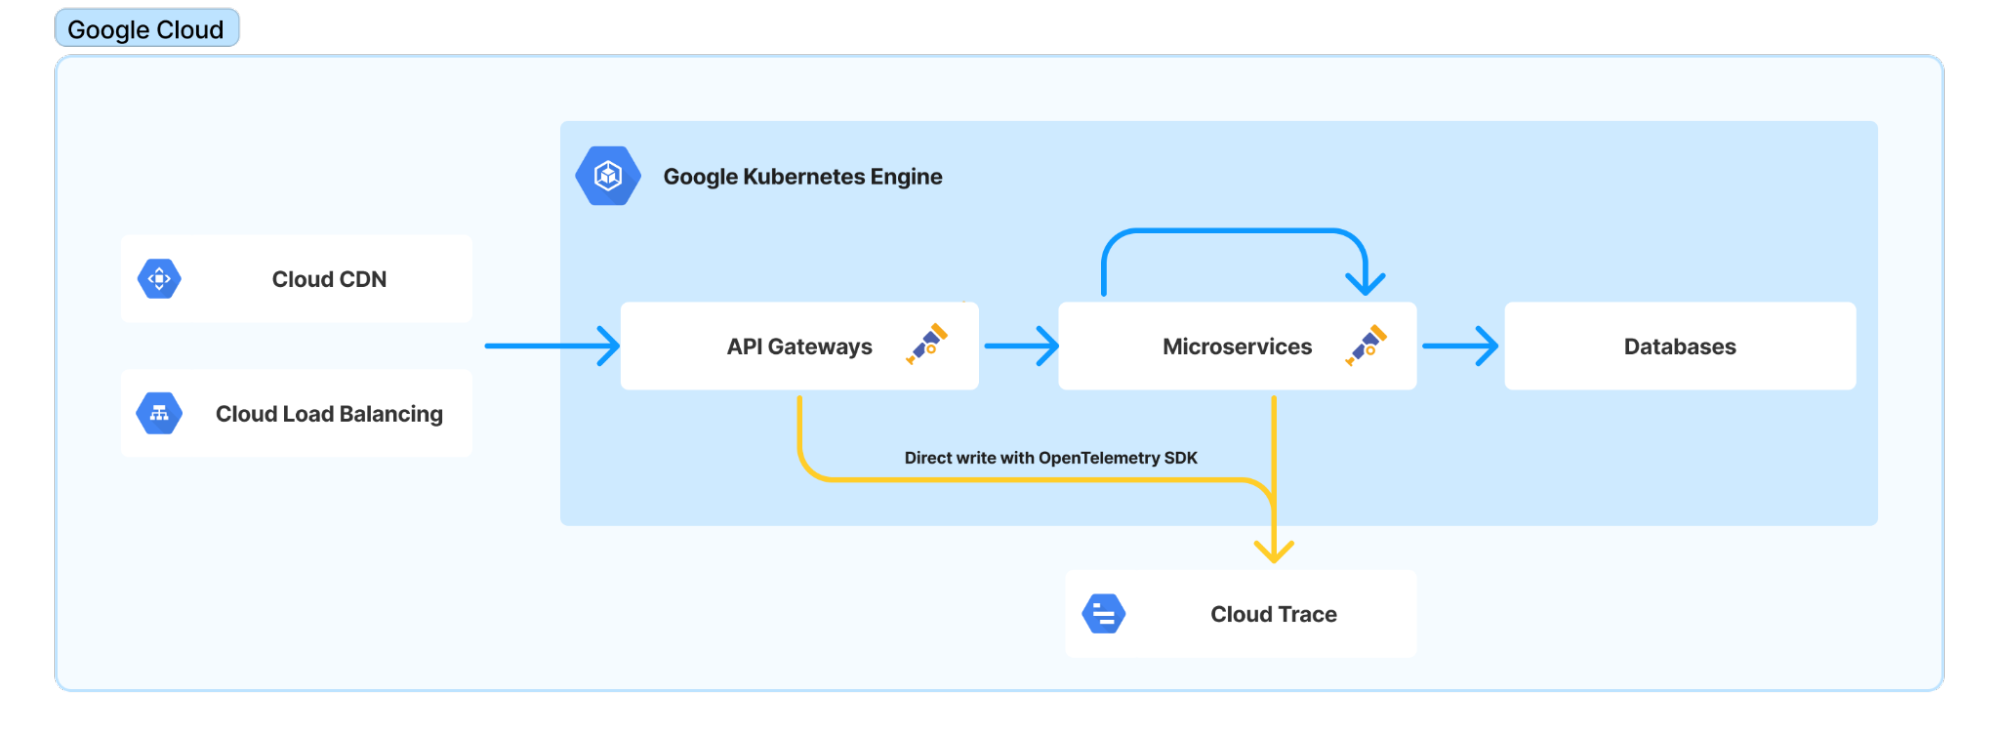Click the 'Direct write with OpenTelemetry SDK' caption
This screenshot has width=1999, height=747.
[1050, 458]
